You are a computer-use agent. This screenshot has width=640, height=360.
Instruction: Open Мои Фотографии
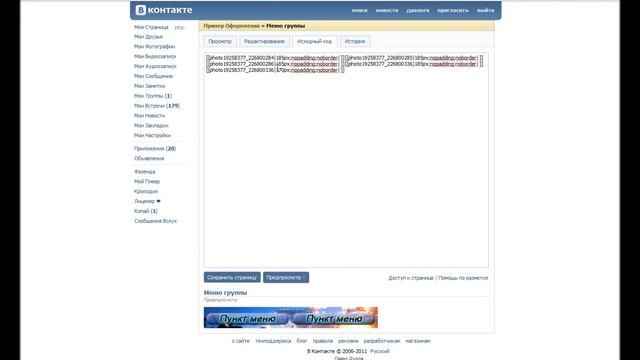[x=154, y=47]
